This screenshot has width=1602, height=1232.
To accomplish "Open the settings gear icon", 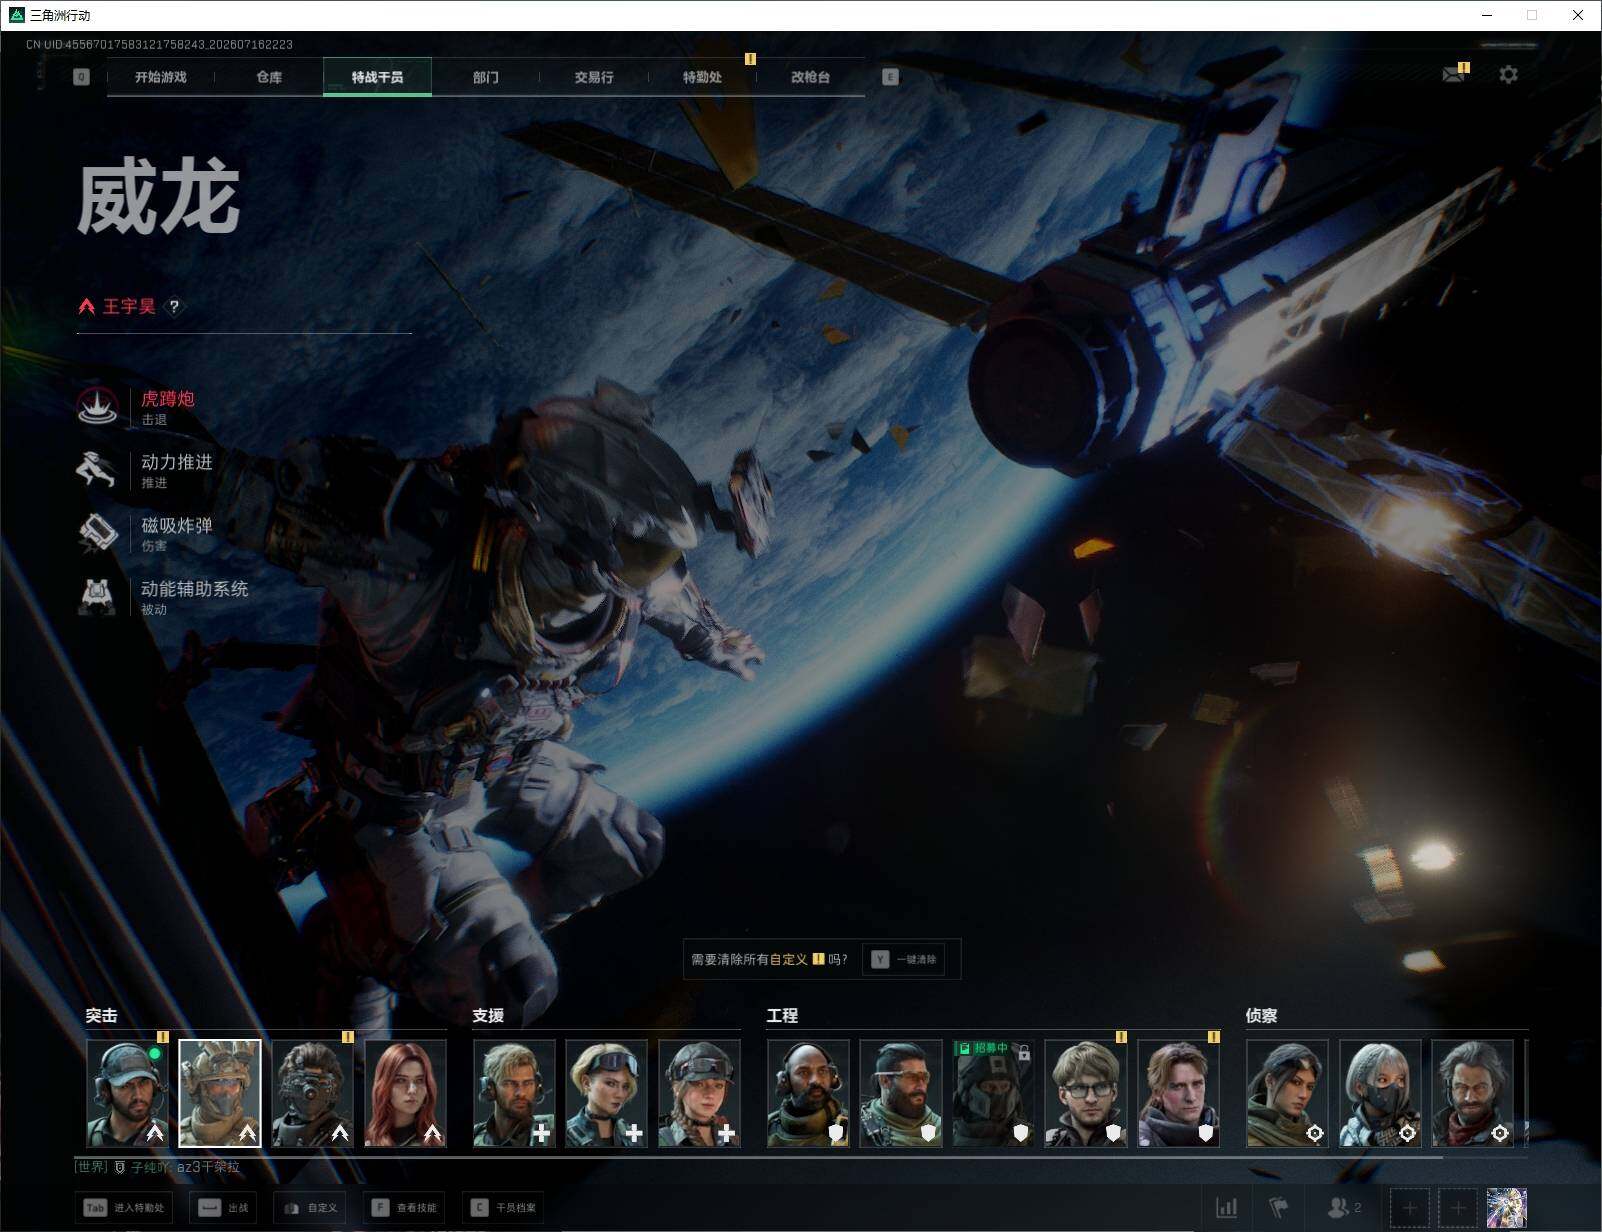I will click(1508, 75).
